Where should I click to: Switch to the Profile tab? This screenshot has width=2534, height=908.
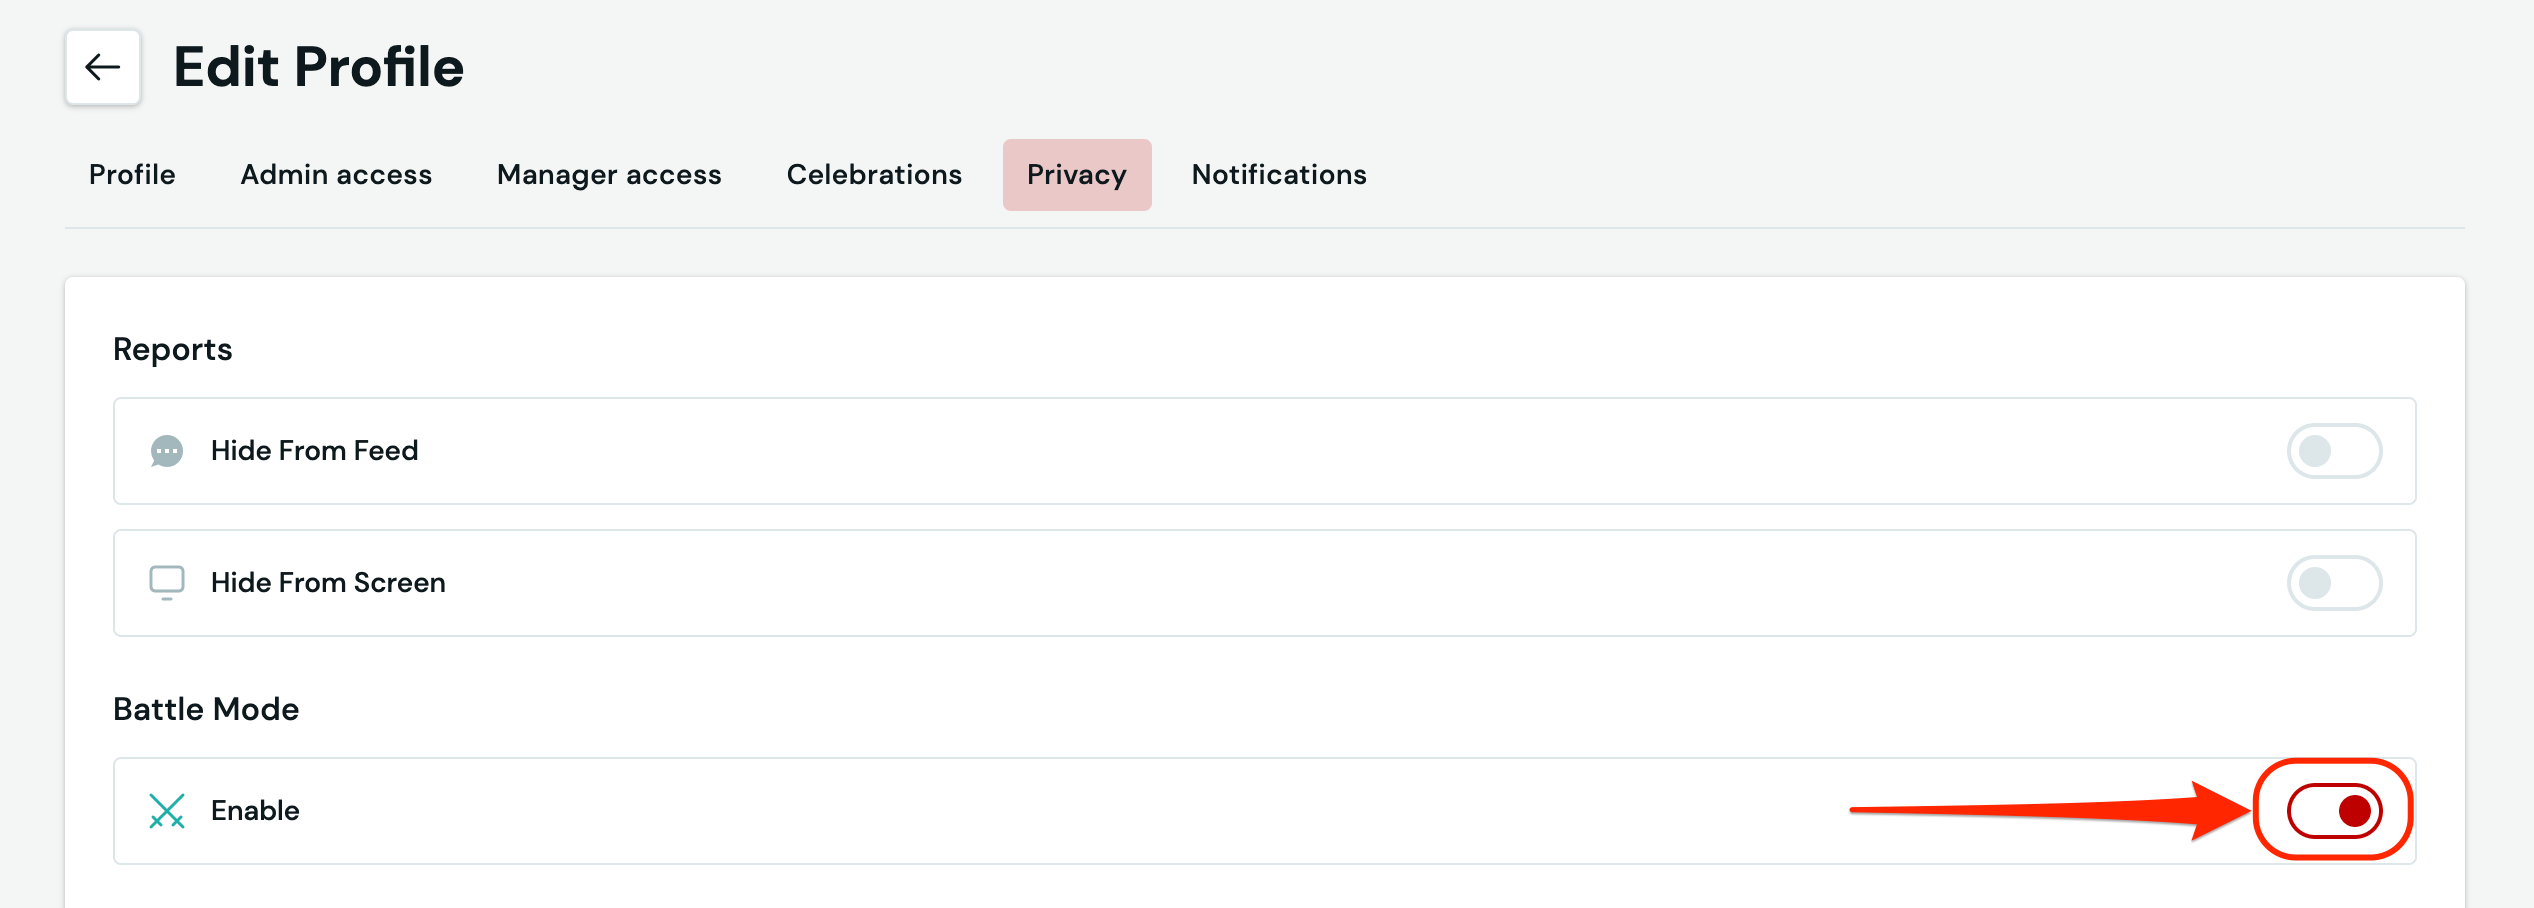pos(132,175)
